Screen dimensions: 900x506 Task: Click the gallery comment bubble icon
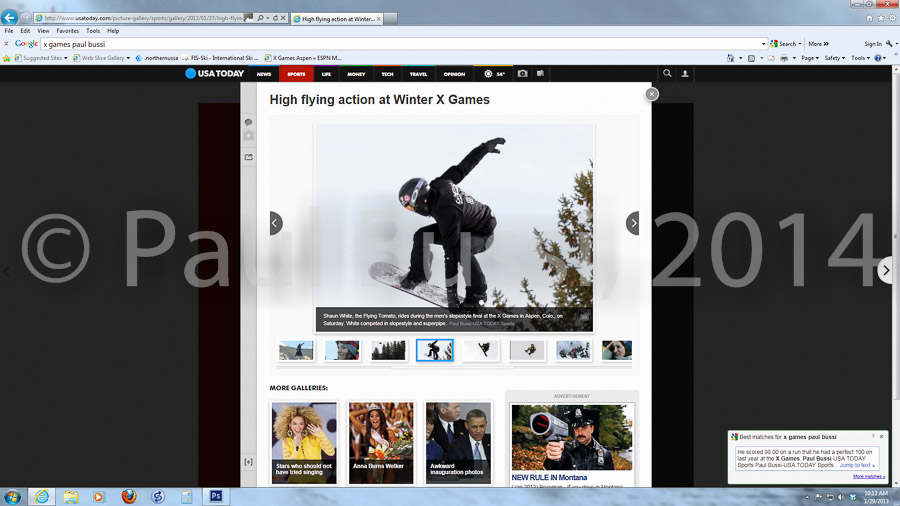(249, 122)
